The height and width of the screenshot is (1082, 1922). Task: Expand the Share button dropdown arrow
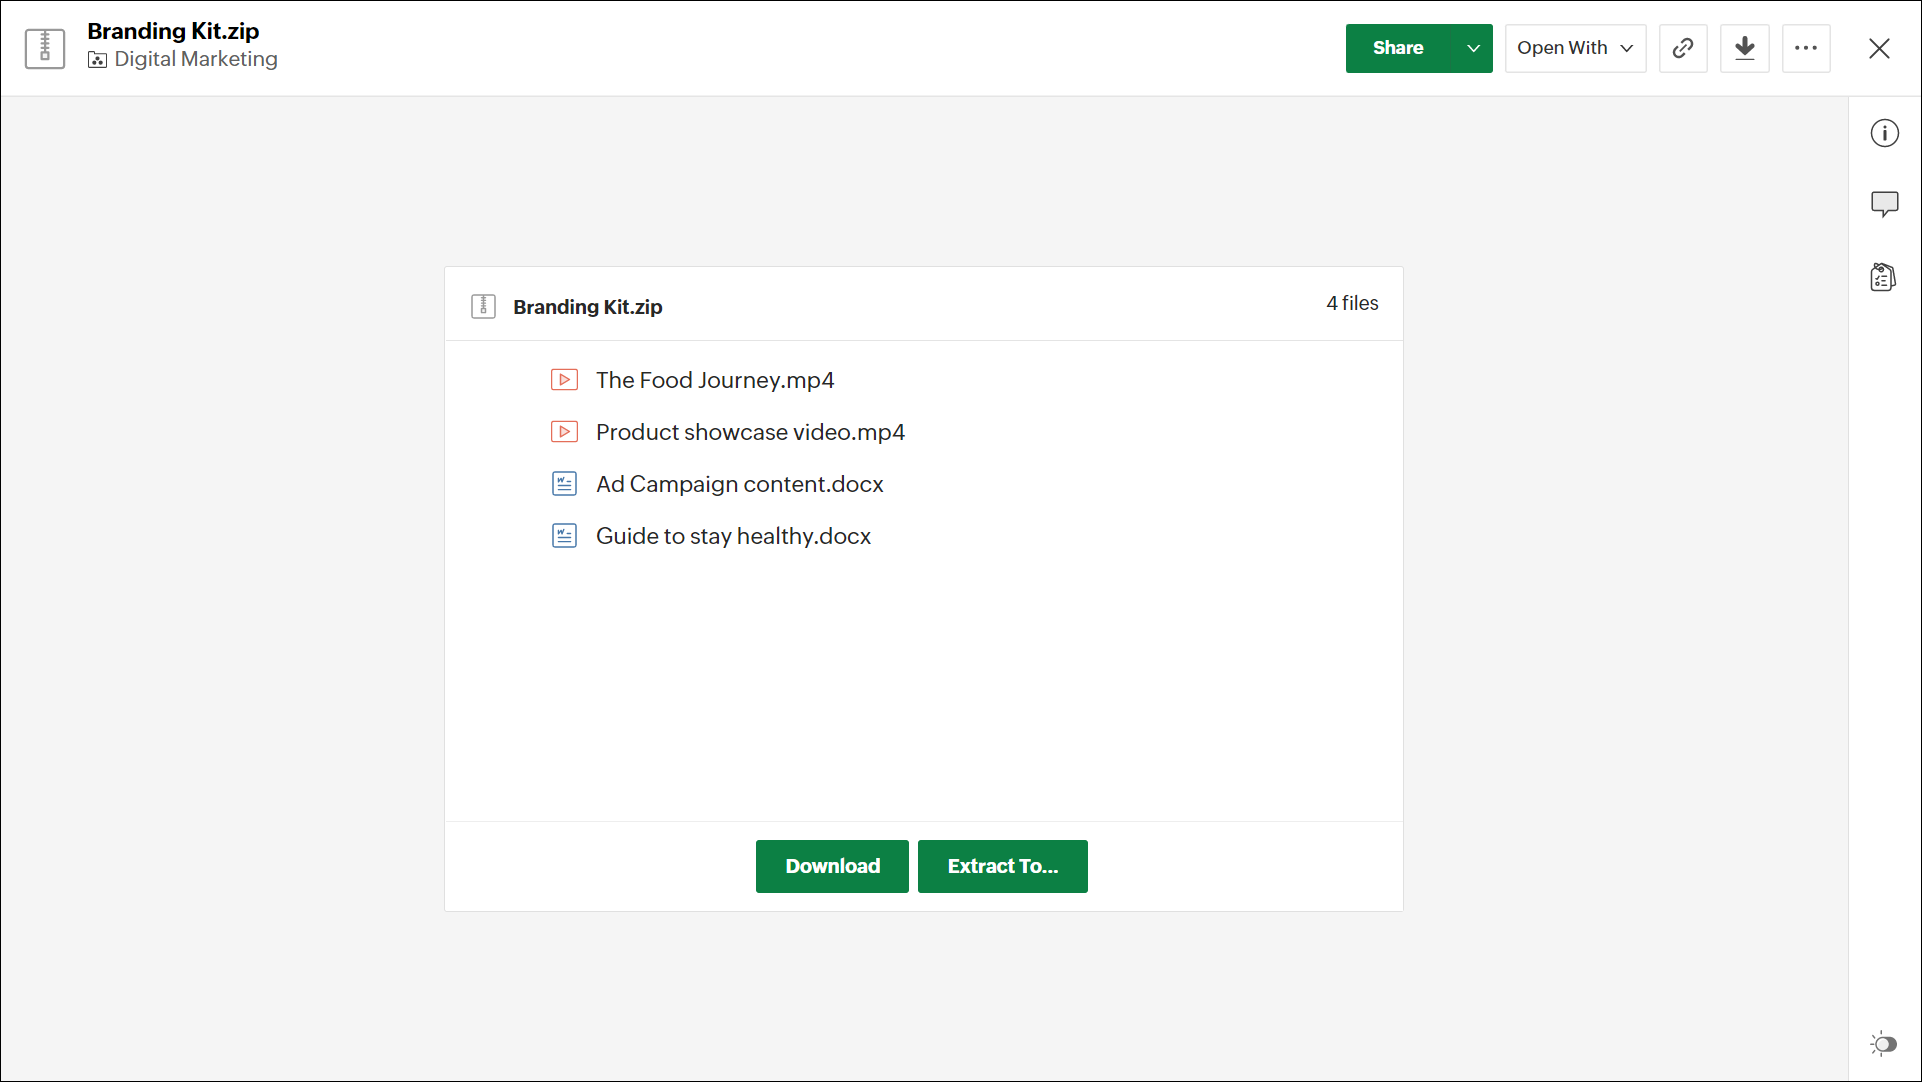[x=1473, y=48]
